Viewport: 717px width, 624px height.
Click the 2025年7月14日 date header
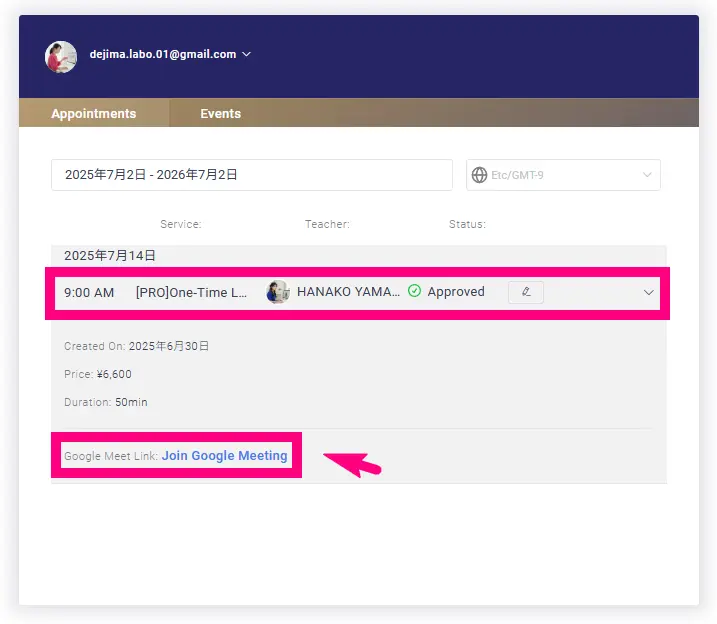110,256
